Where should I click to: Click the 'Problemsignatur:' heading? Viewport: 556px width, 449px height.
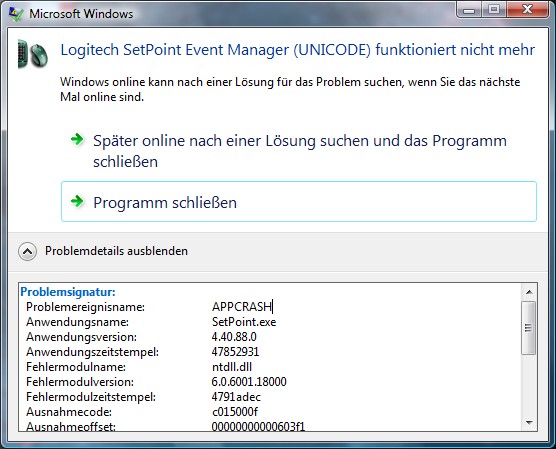coord(68,292)
